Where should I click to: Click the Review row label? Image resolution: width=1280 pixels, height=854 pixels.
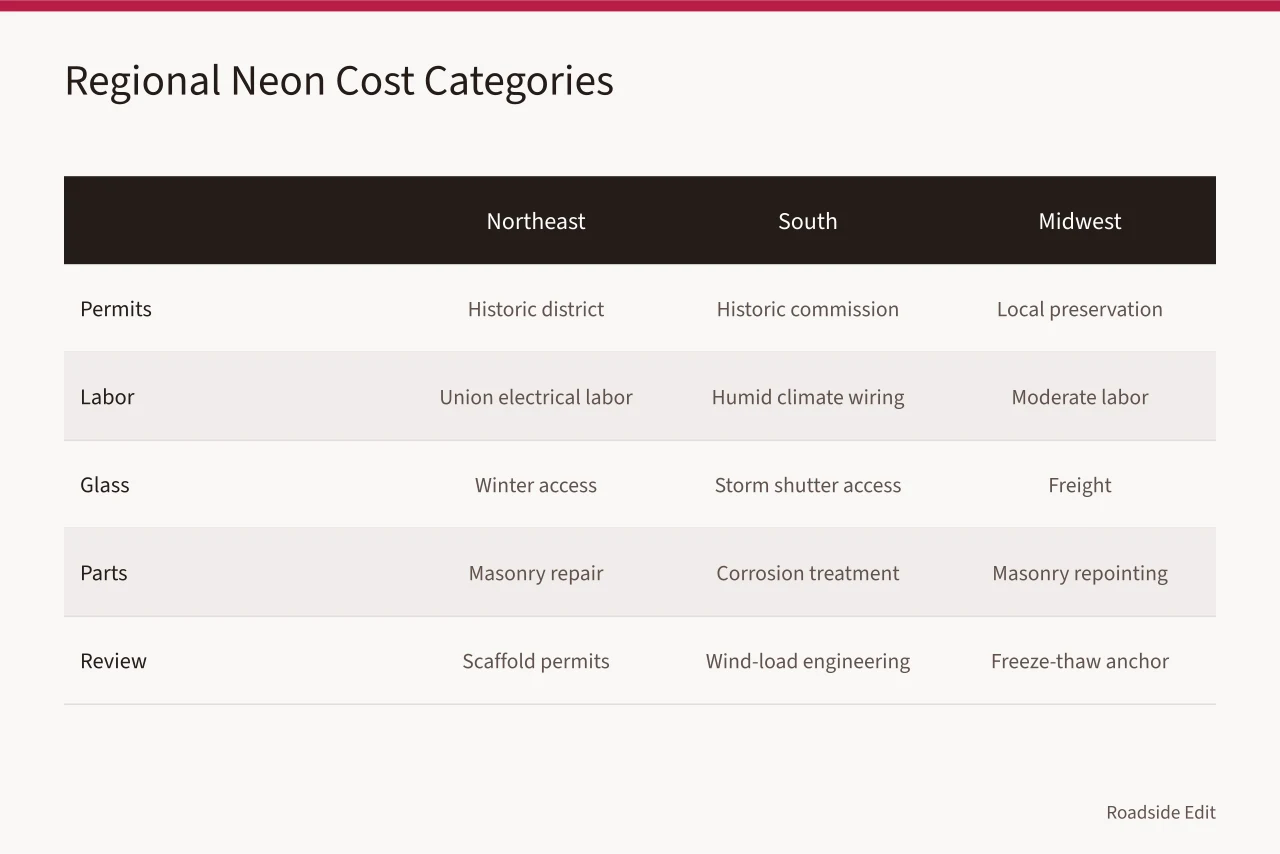[113, 661]
